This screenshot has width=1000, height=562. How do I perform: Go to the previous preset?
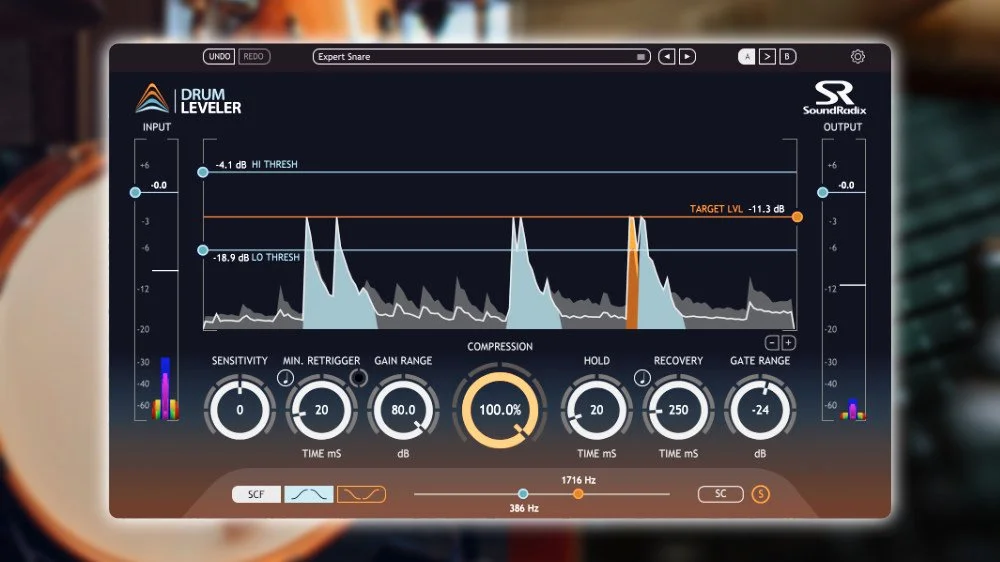tap(666, 57)
